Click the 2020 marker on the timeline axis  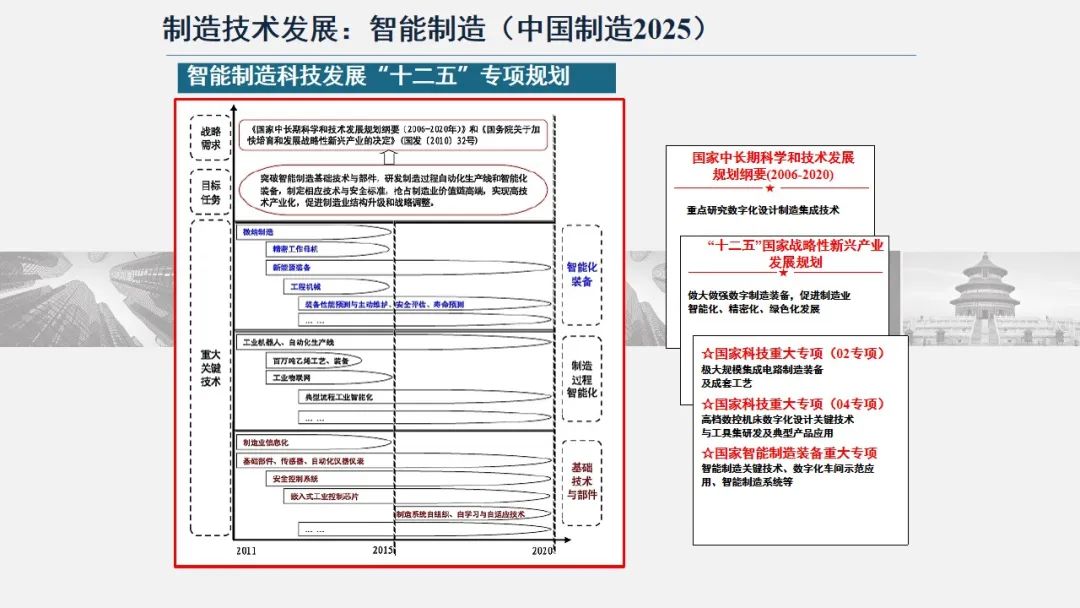click(x=542, y=551)
